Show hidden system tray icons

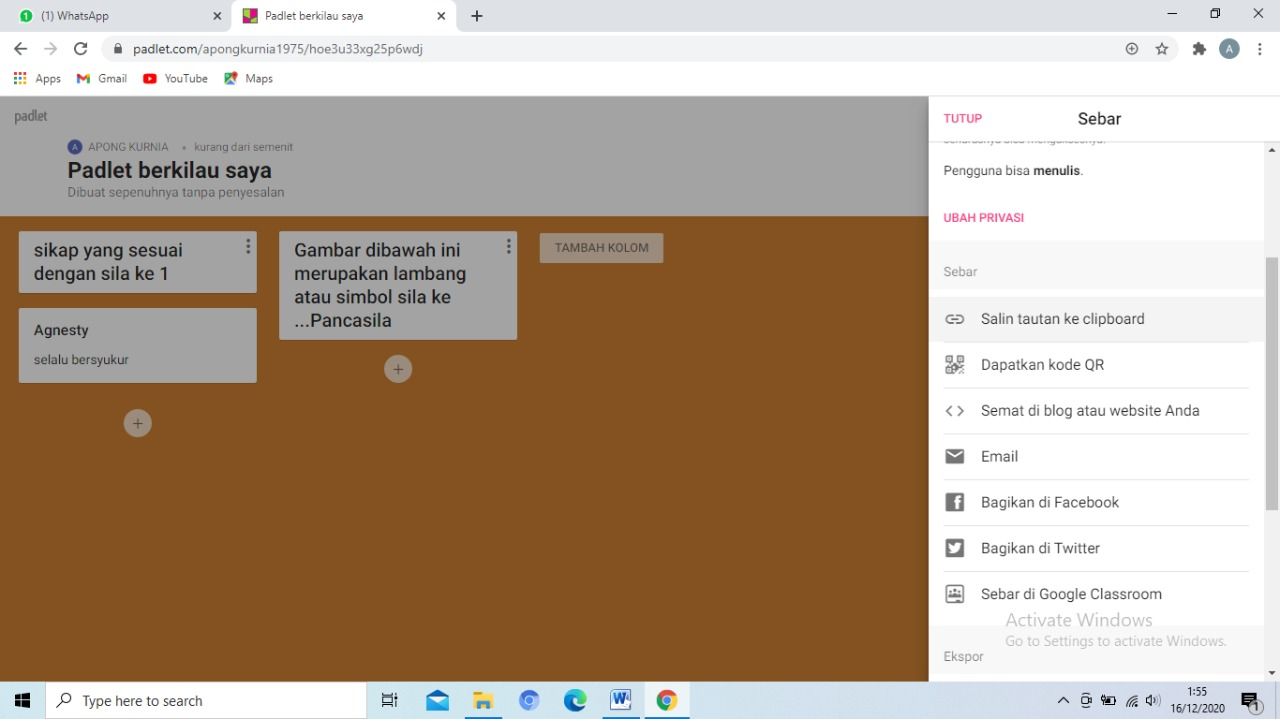[1063, 701]
